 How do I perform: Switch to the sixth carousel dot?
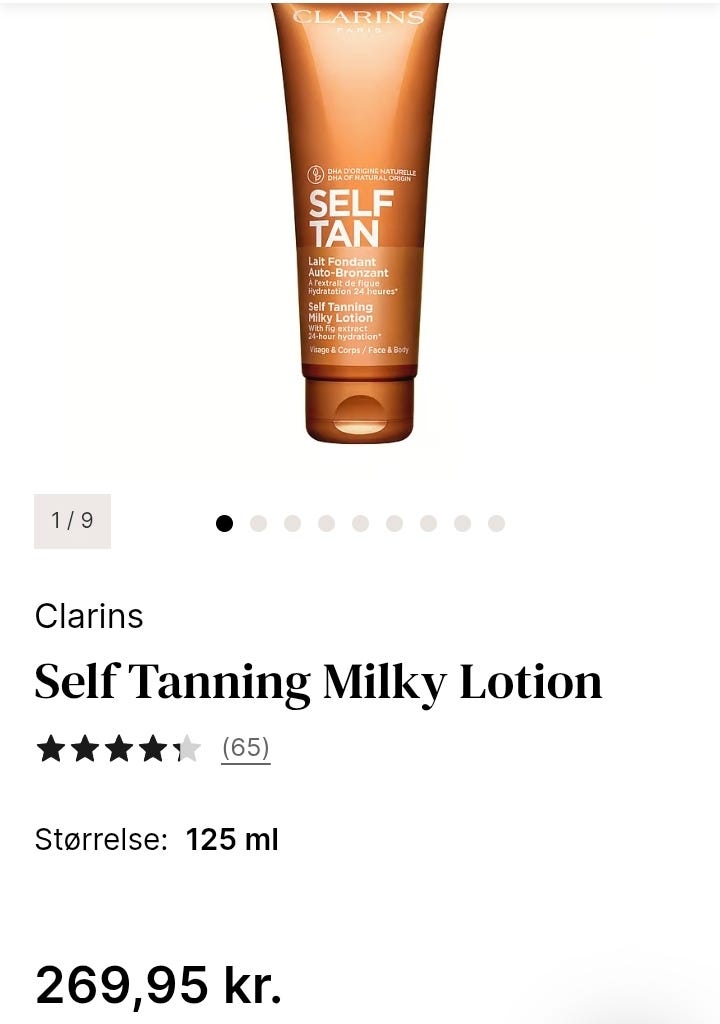(394, 523)
